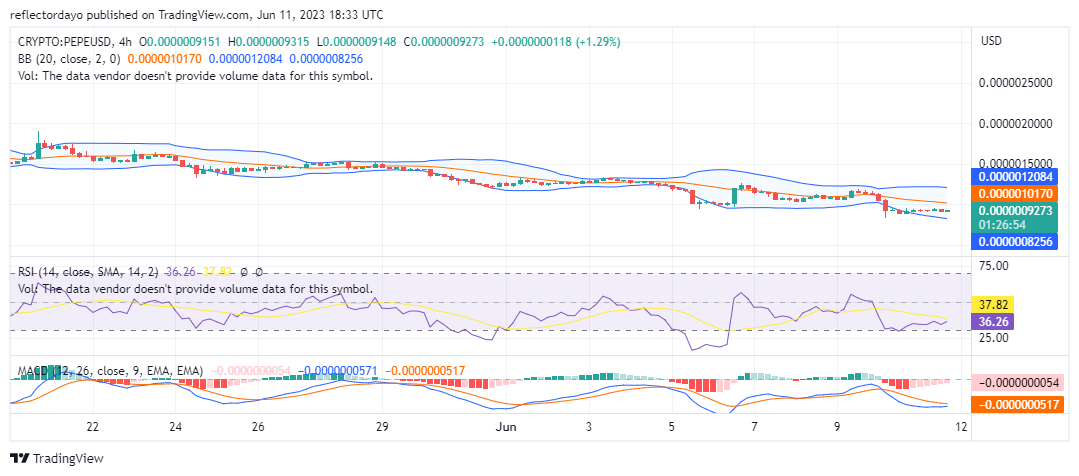Click the orange −0.0000000517 MACD axis tag

click(x=1017, y=405)
